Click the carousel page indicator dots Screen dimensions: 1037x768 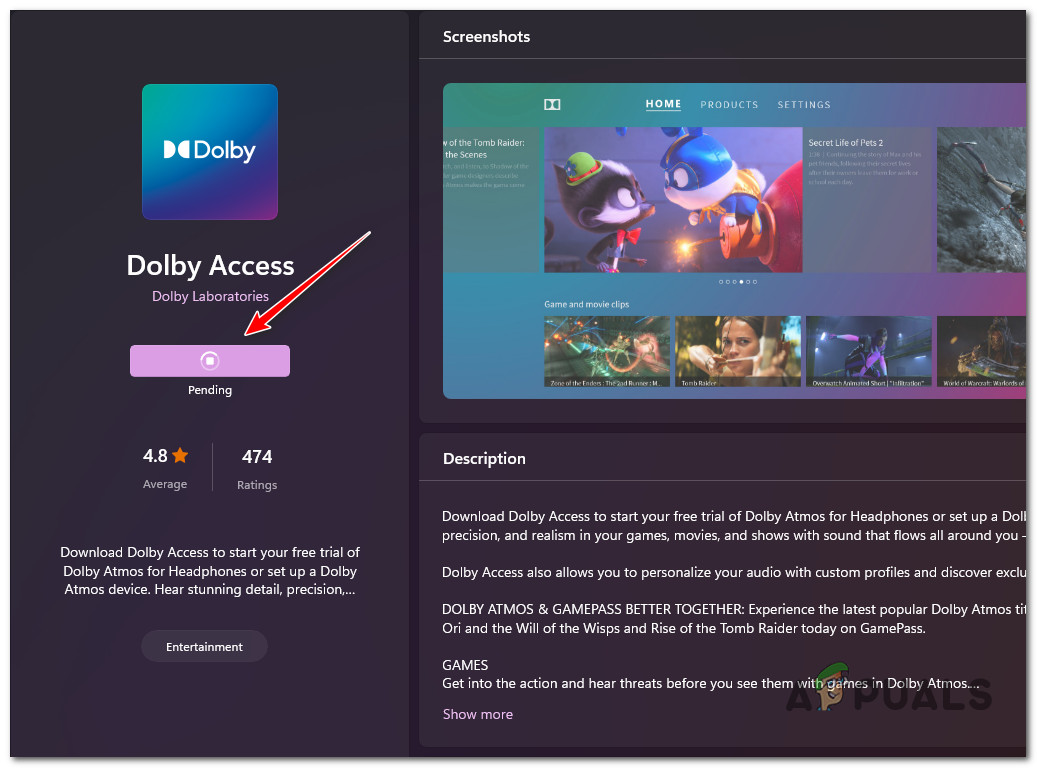point(738,282)
